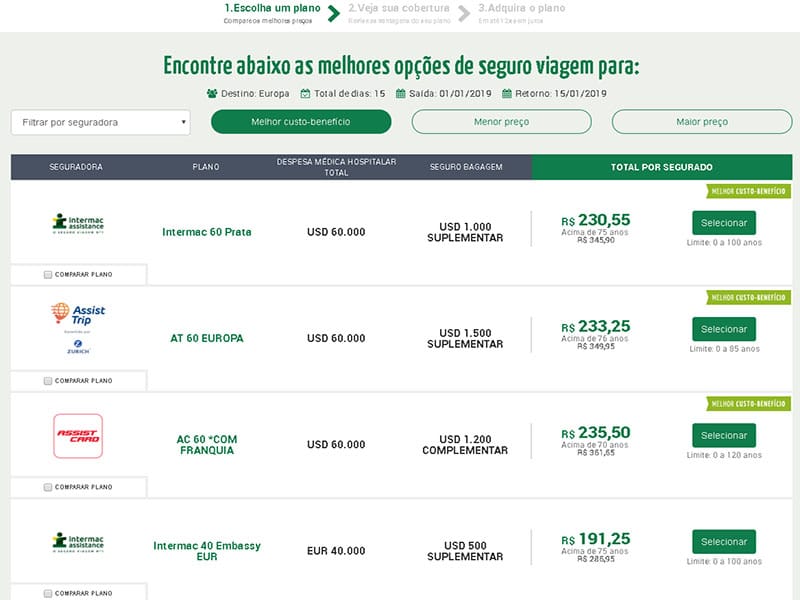Click the Zurich logo under Assist Trip
Image resolution: width=800 pixels, height=600 pixels.
pos(78,346)
